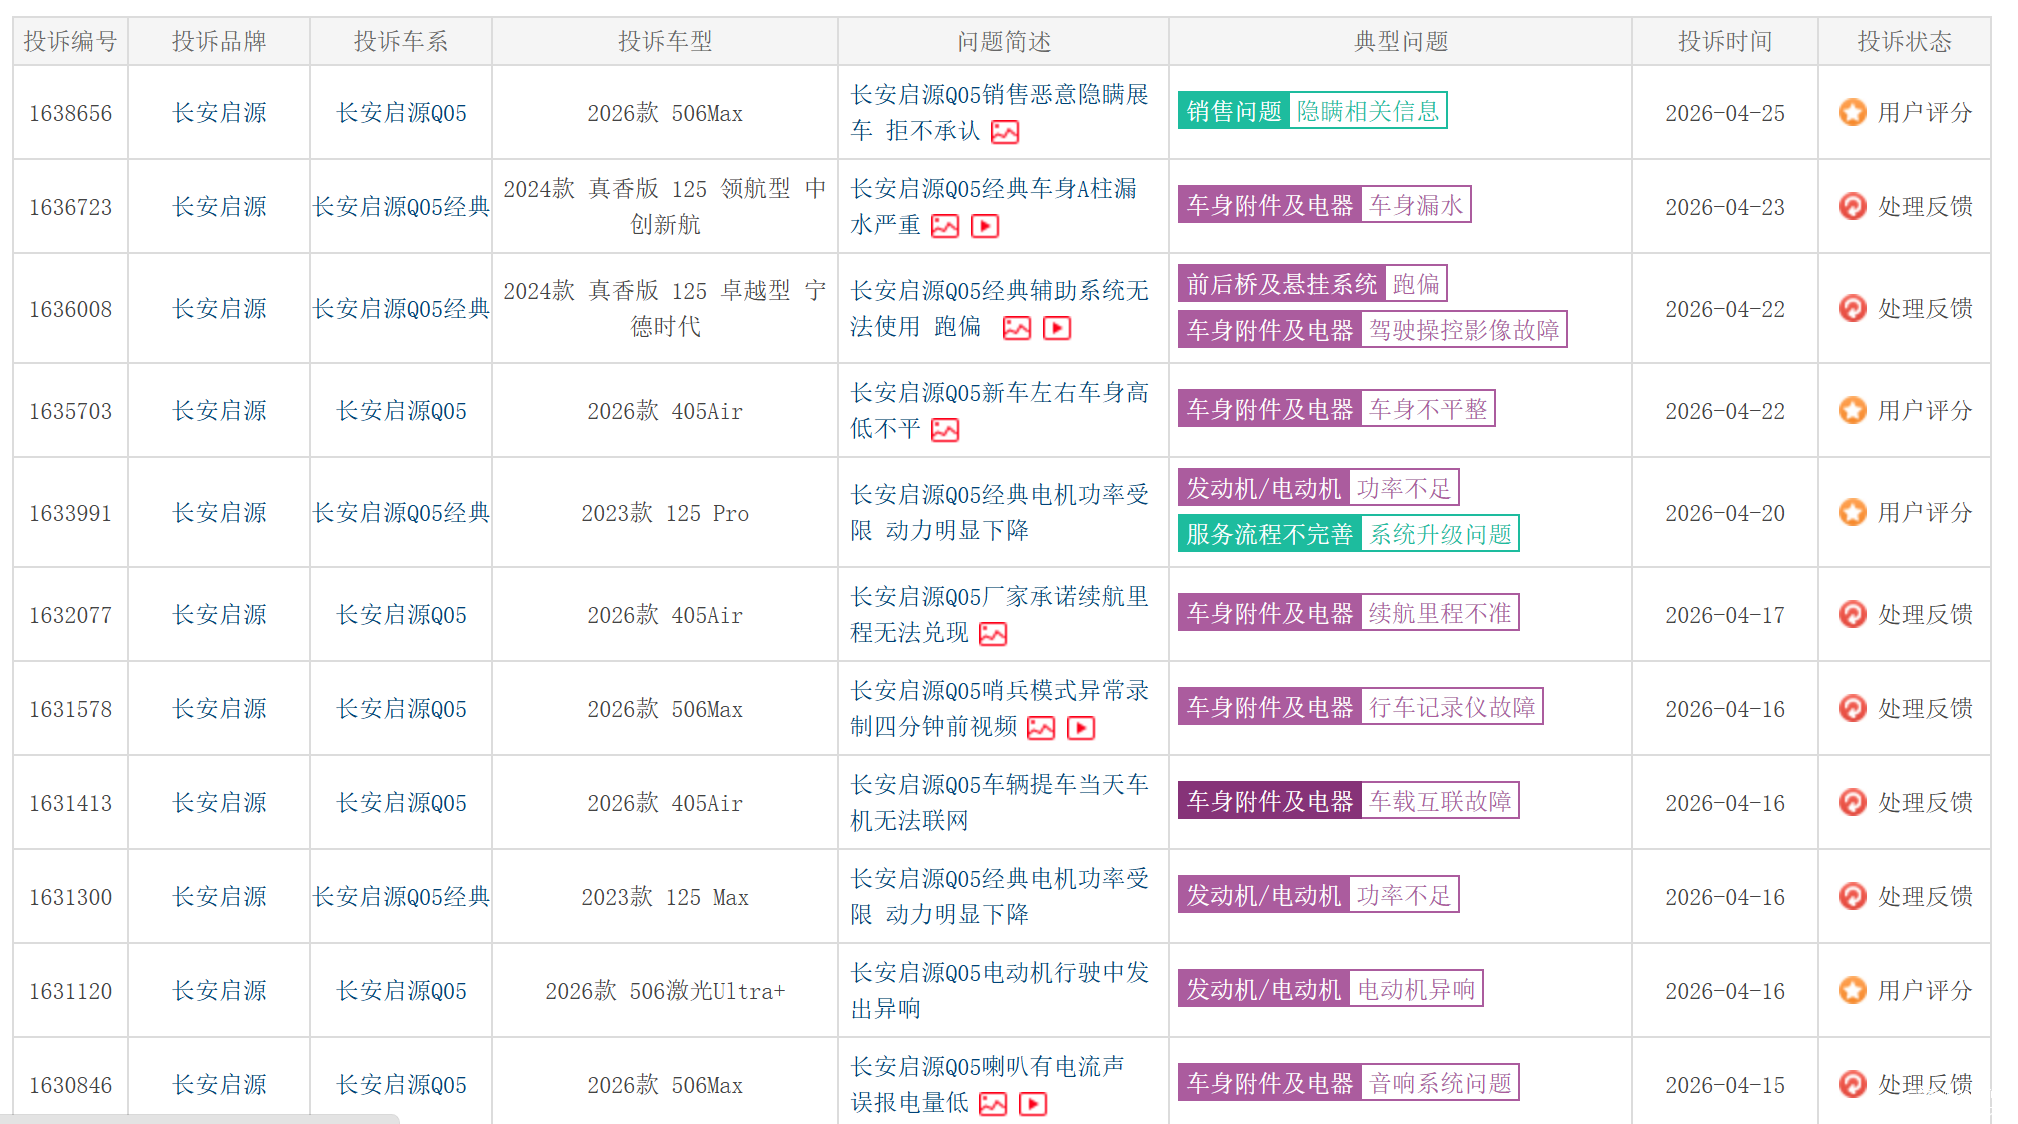Screen dimensions: 2018x1124
Task: Select the 车载互联故障 issue tag
Action: (x=1440, y=801)
